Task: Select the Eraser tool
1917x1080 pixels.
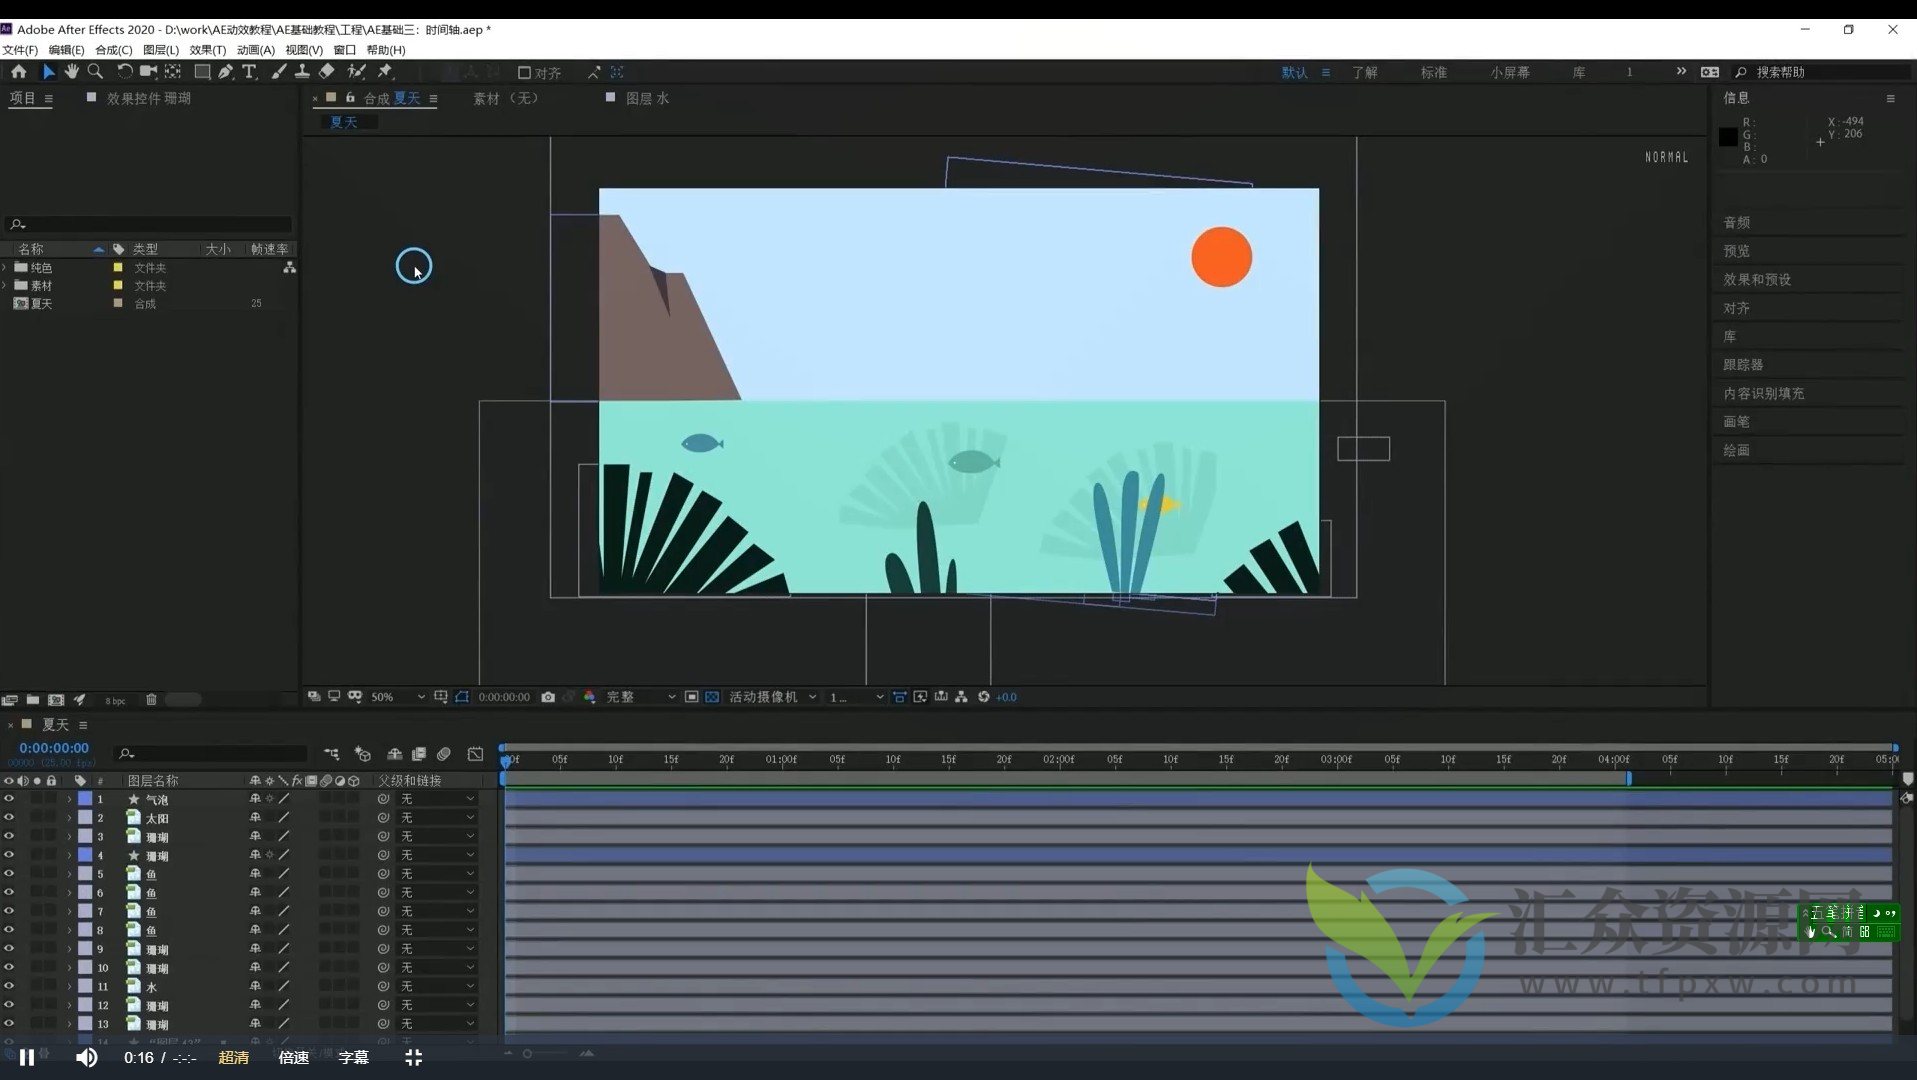Action: pos(327,72)
